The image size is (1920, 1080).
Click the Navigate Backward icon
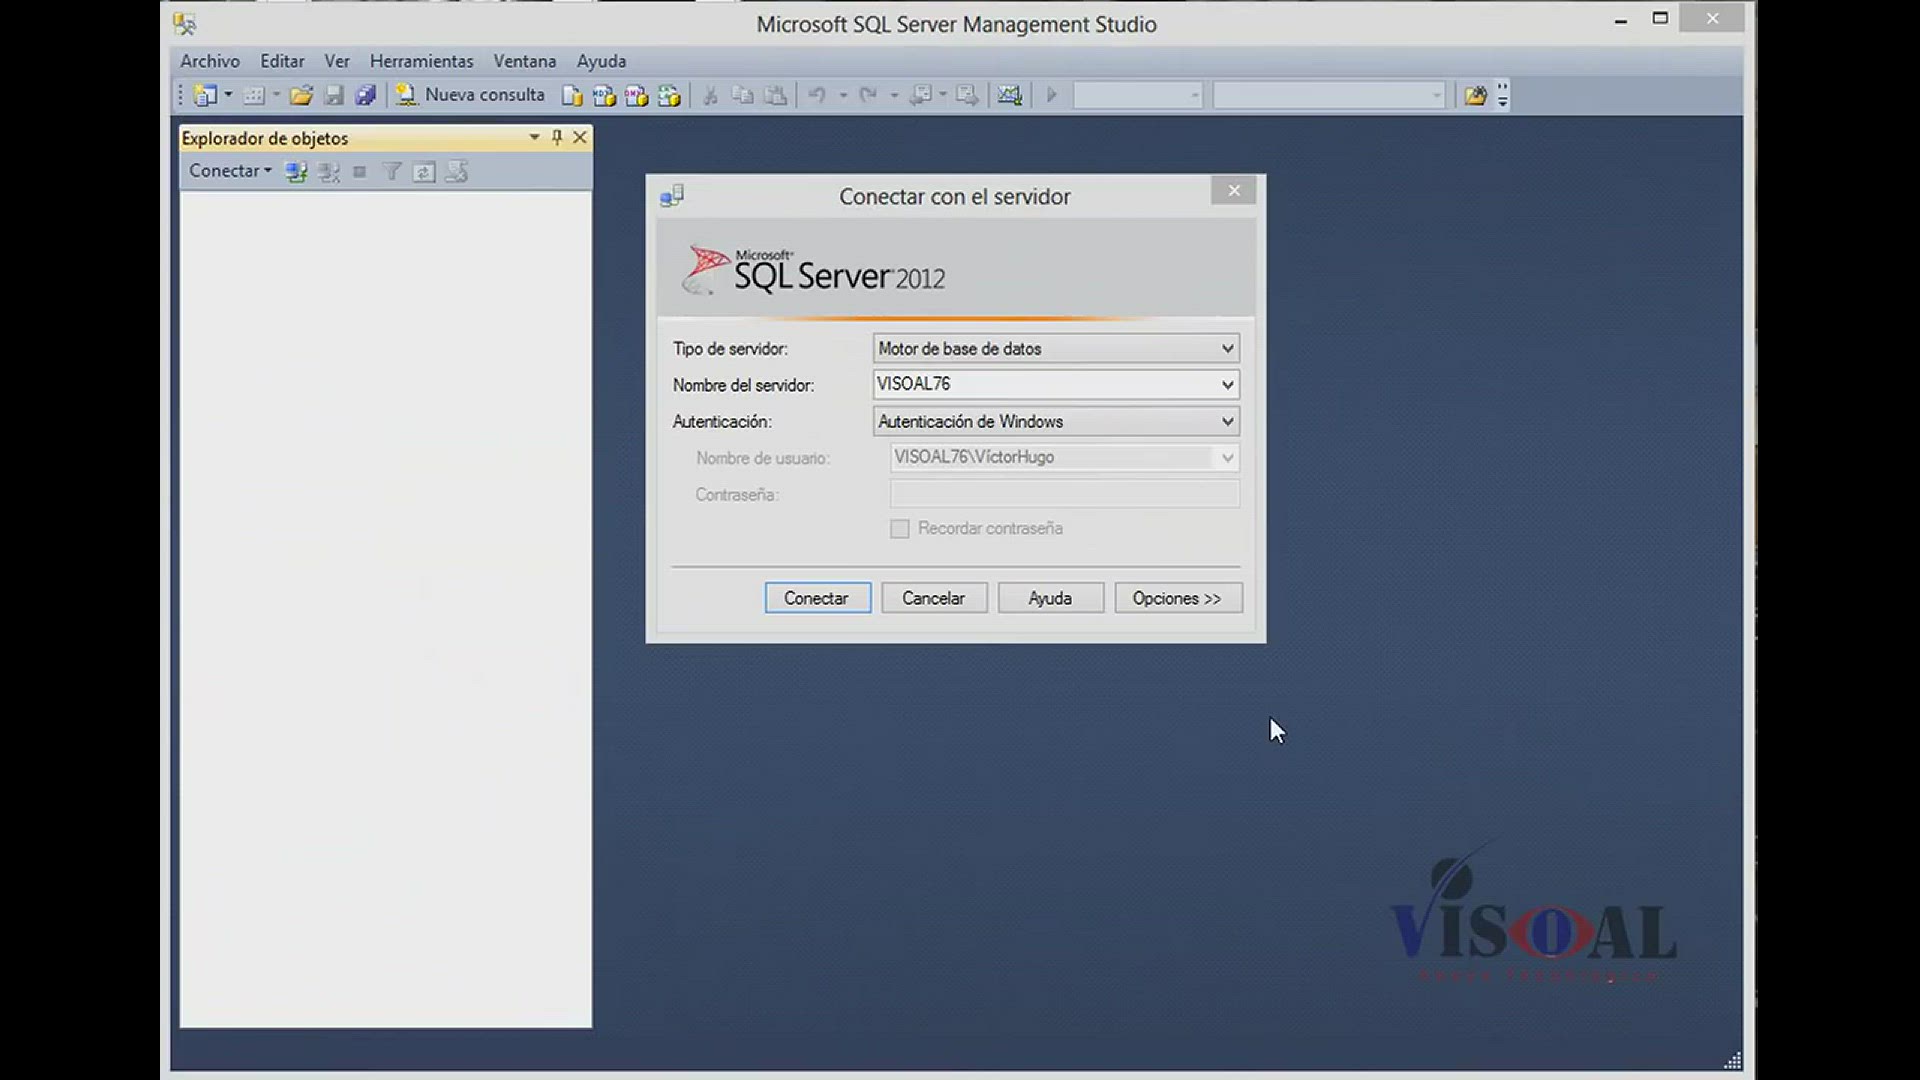pyautogui.click(x=921, y=95)
